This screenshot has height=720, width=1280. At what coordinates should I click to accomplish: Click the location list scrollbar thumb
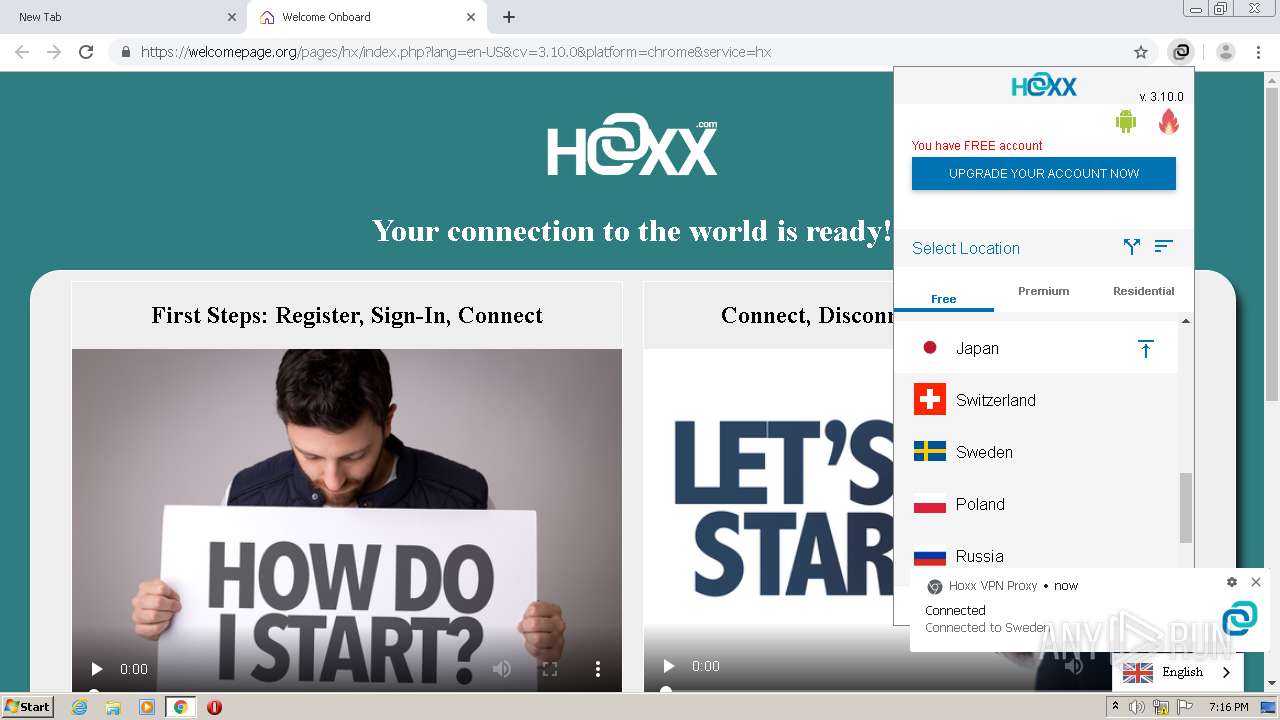pyautogui.click(x=1186, y=508)
